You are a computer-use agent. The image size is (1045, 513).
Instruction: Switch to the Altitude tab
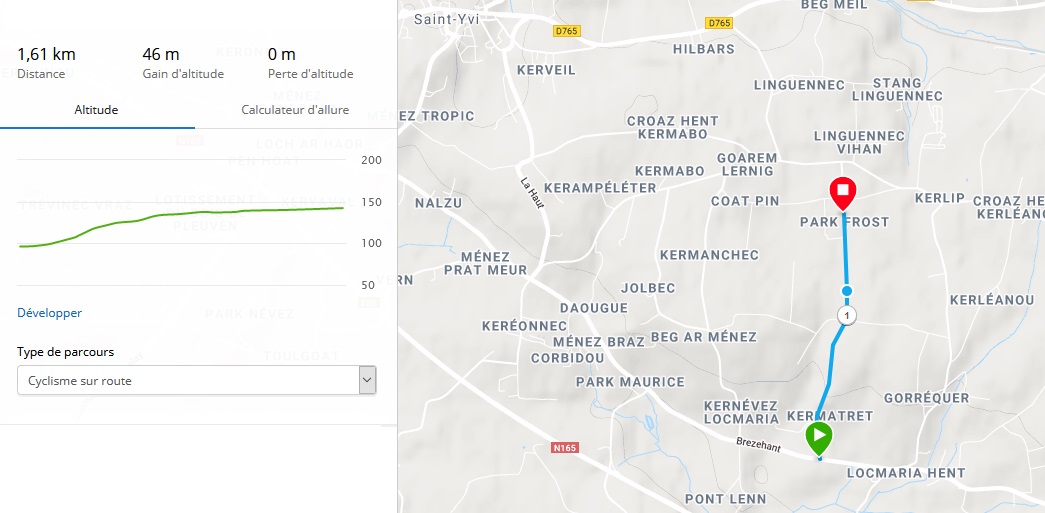(97, 110)
